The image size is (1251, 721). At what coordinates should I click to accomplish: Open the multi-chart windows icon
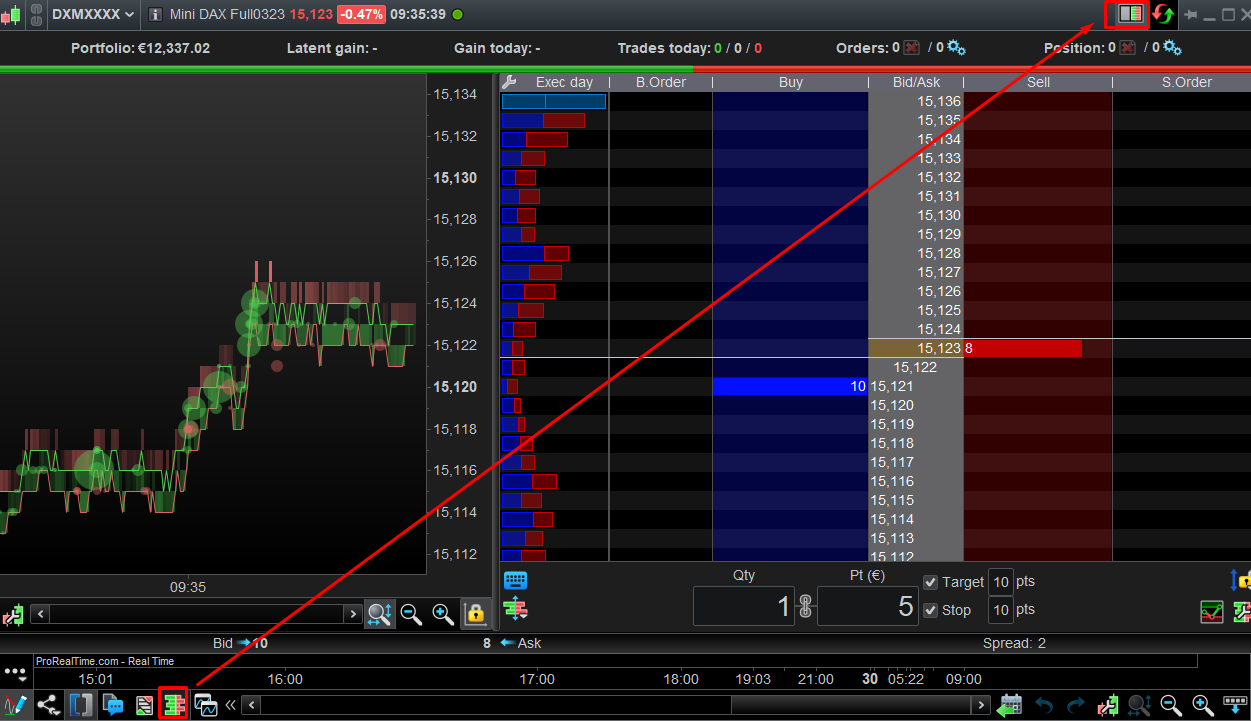pos(206,705)
